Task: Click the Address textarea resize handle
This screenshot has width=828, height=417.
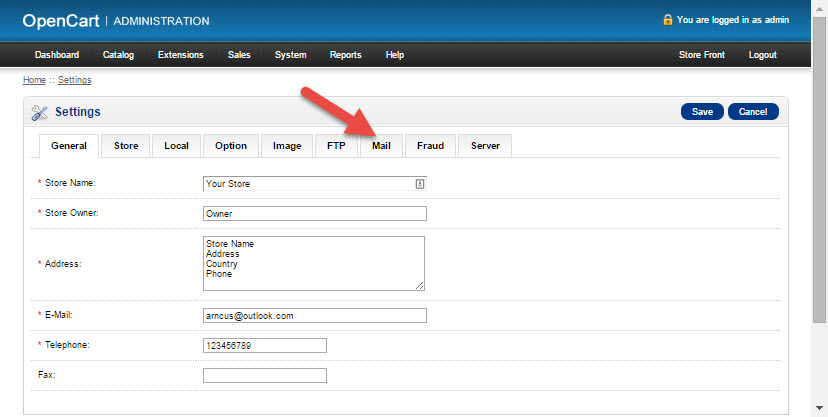Action: tap(419, 286)
